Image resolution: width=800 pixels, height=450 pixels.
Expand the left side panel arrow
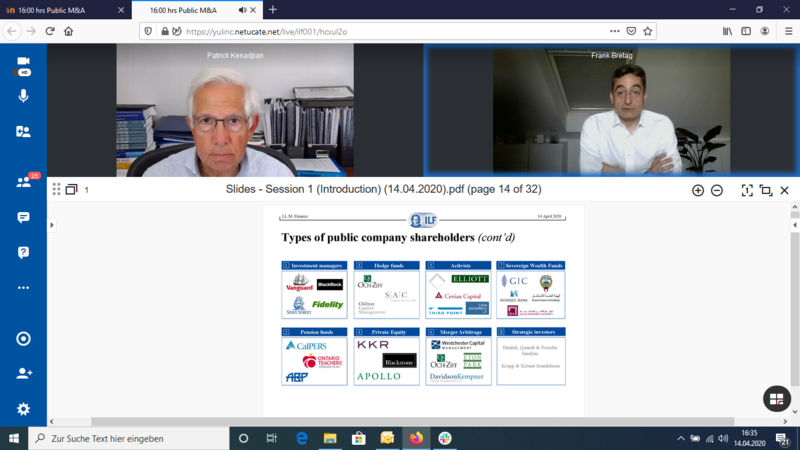[52, 225]
